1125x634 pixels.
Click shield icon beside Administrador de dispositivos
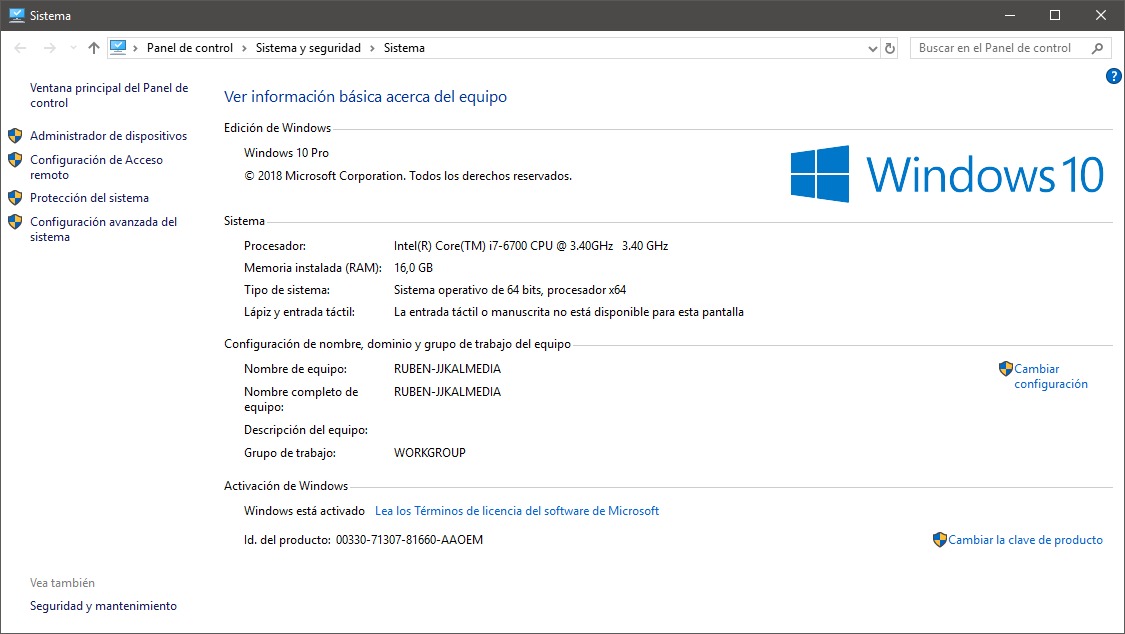coord(15,136)
